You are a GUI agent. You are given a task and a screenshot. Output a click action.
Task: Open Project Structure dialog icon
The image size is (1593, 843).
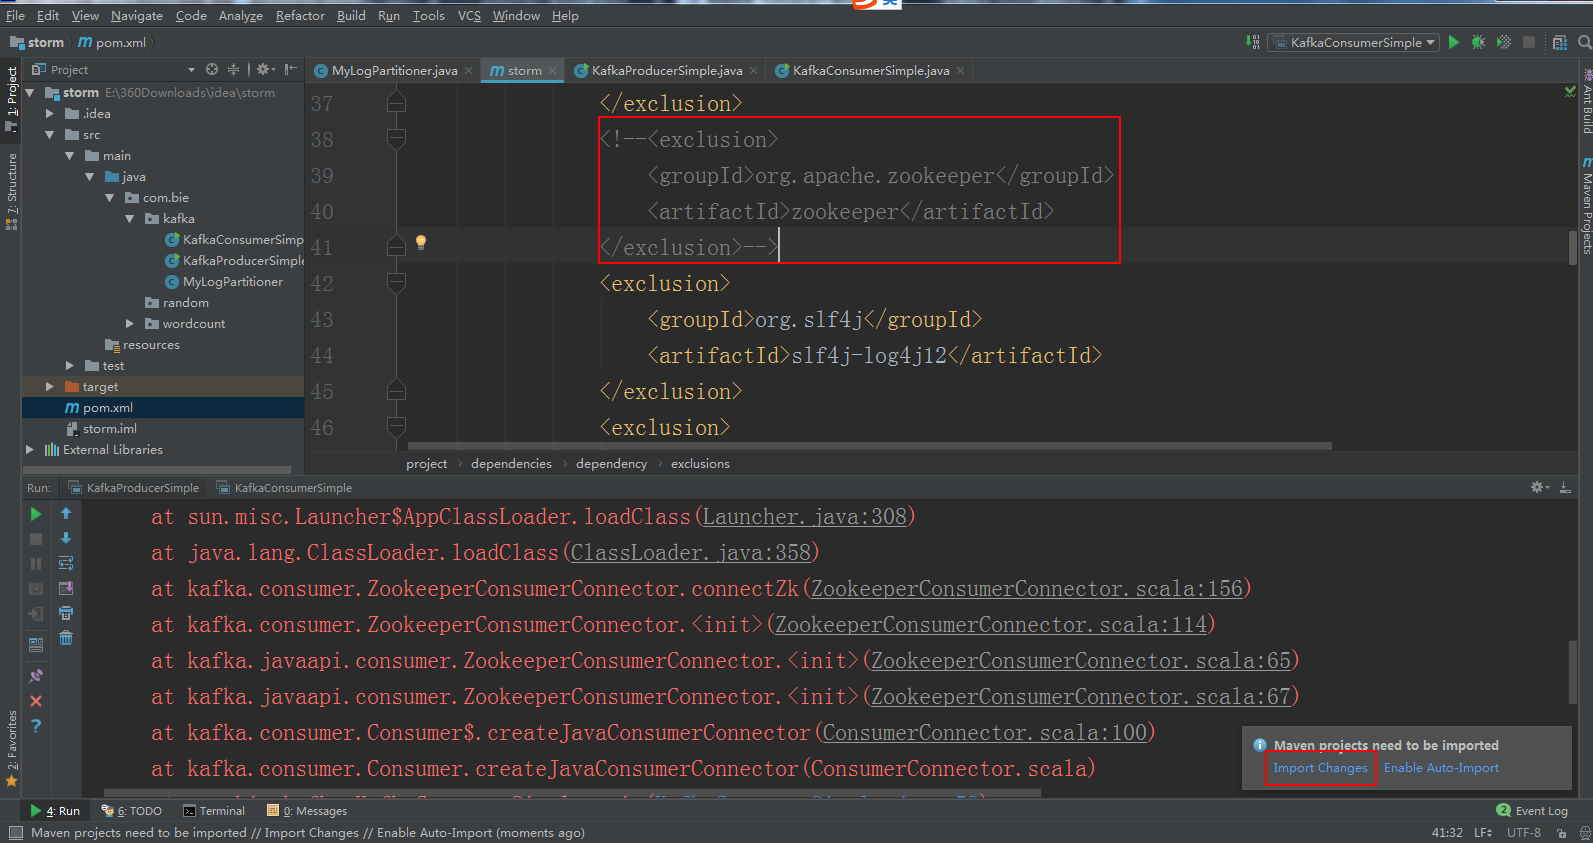(1559, 42)
